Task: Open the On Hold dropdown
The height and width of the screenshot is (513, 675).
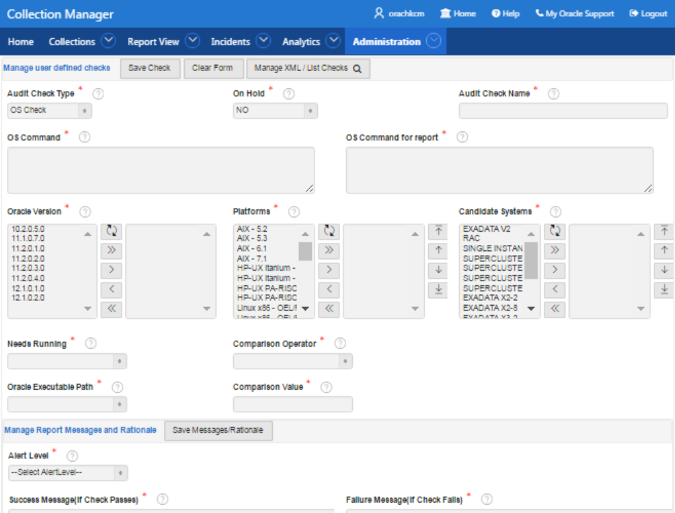Action: tap(275, 111)
